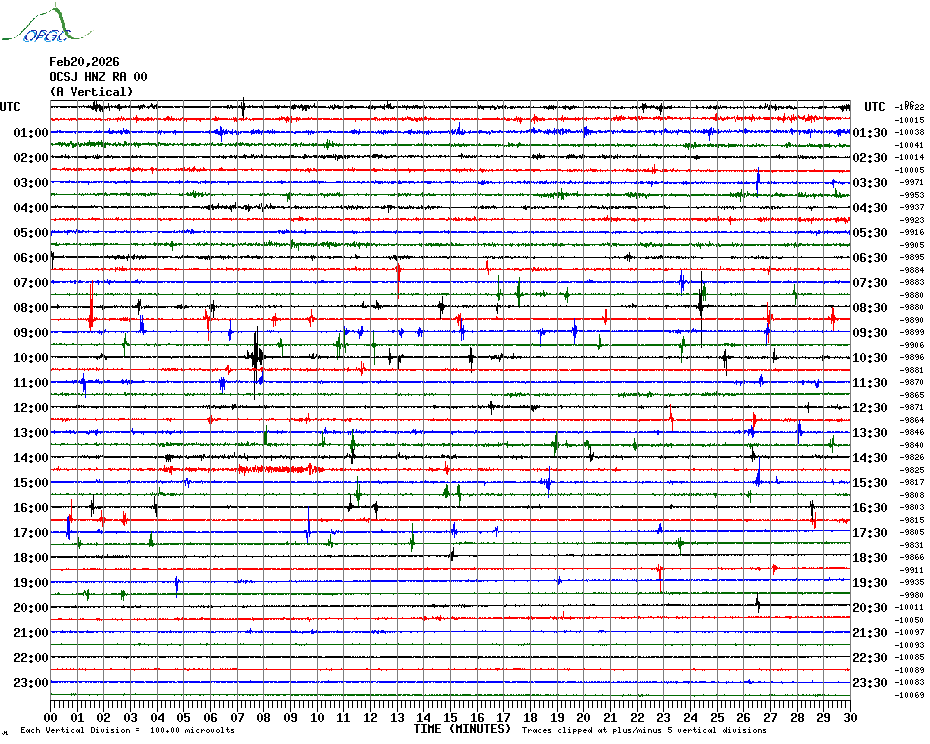
Task: Select the date text Feb20,2026
Action: 84,62
